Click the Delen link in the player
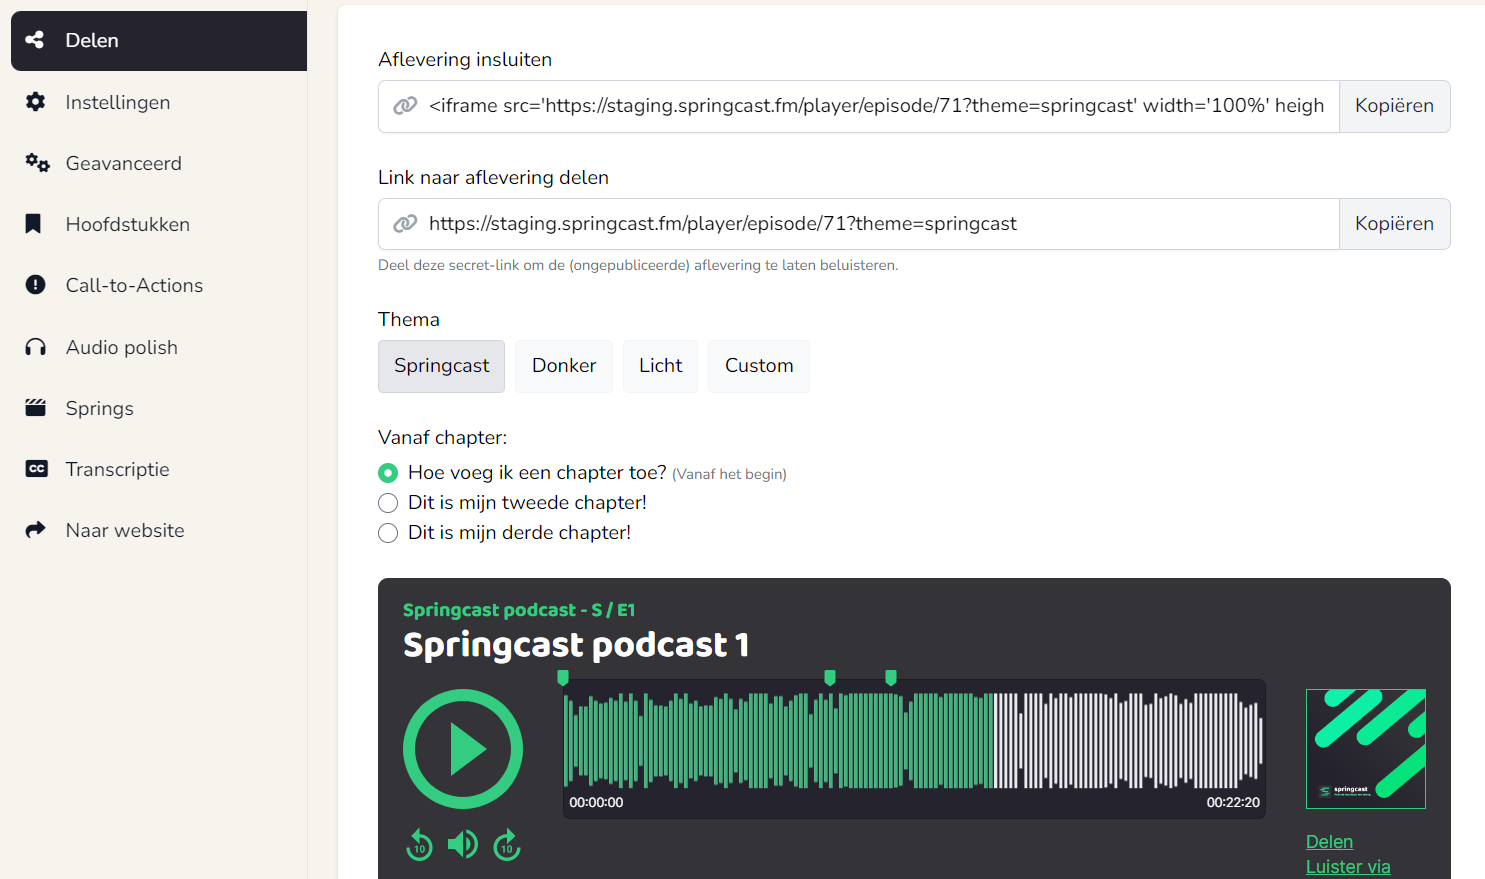Image resolution: width=1485 pixels, height=879 pixels. tap(1329, 842)
